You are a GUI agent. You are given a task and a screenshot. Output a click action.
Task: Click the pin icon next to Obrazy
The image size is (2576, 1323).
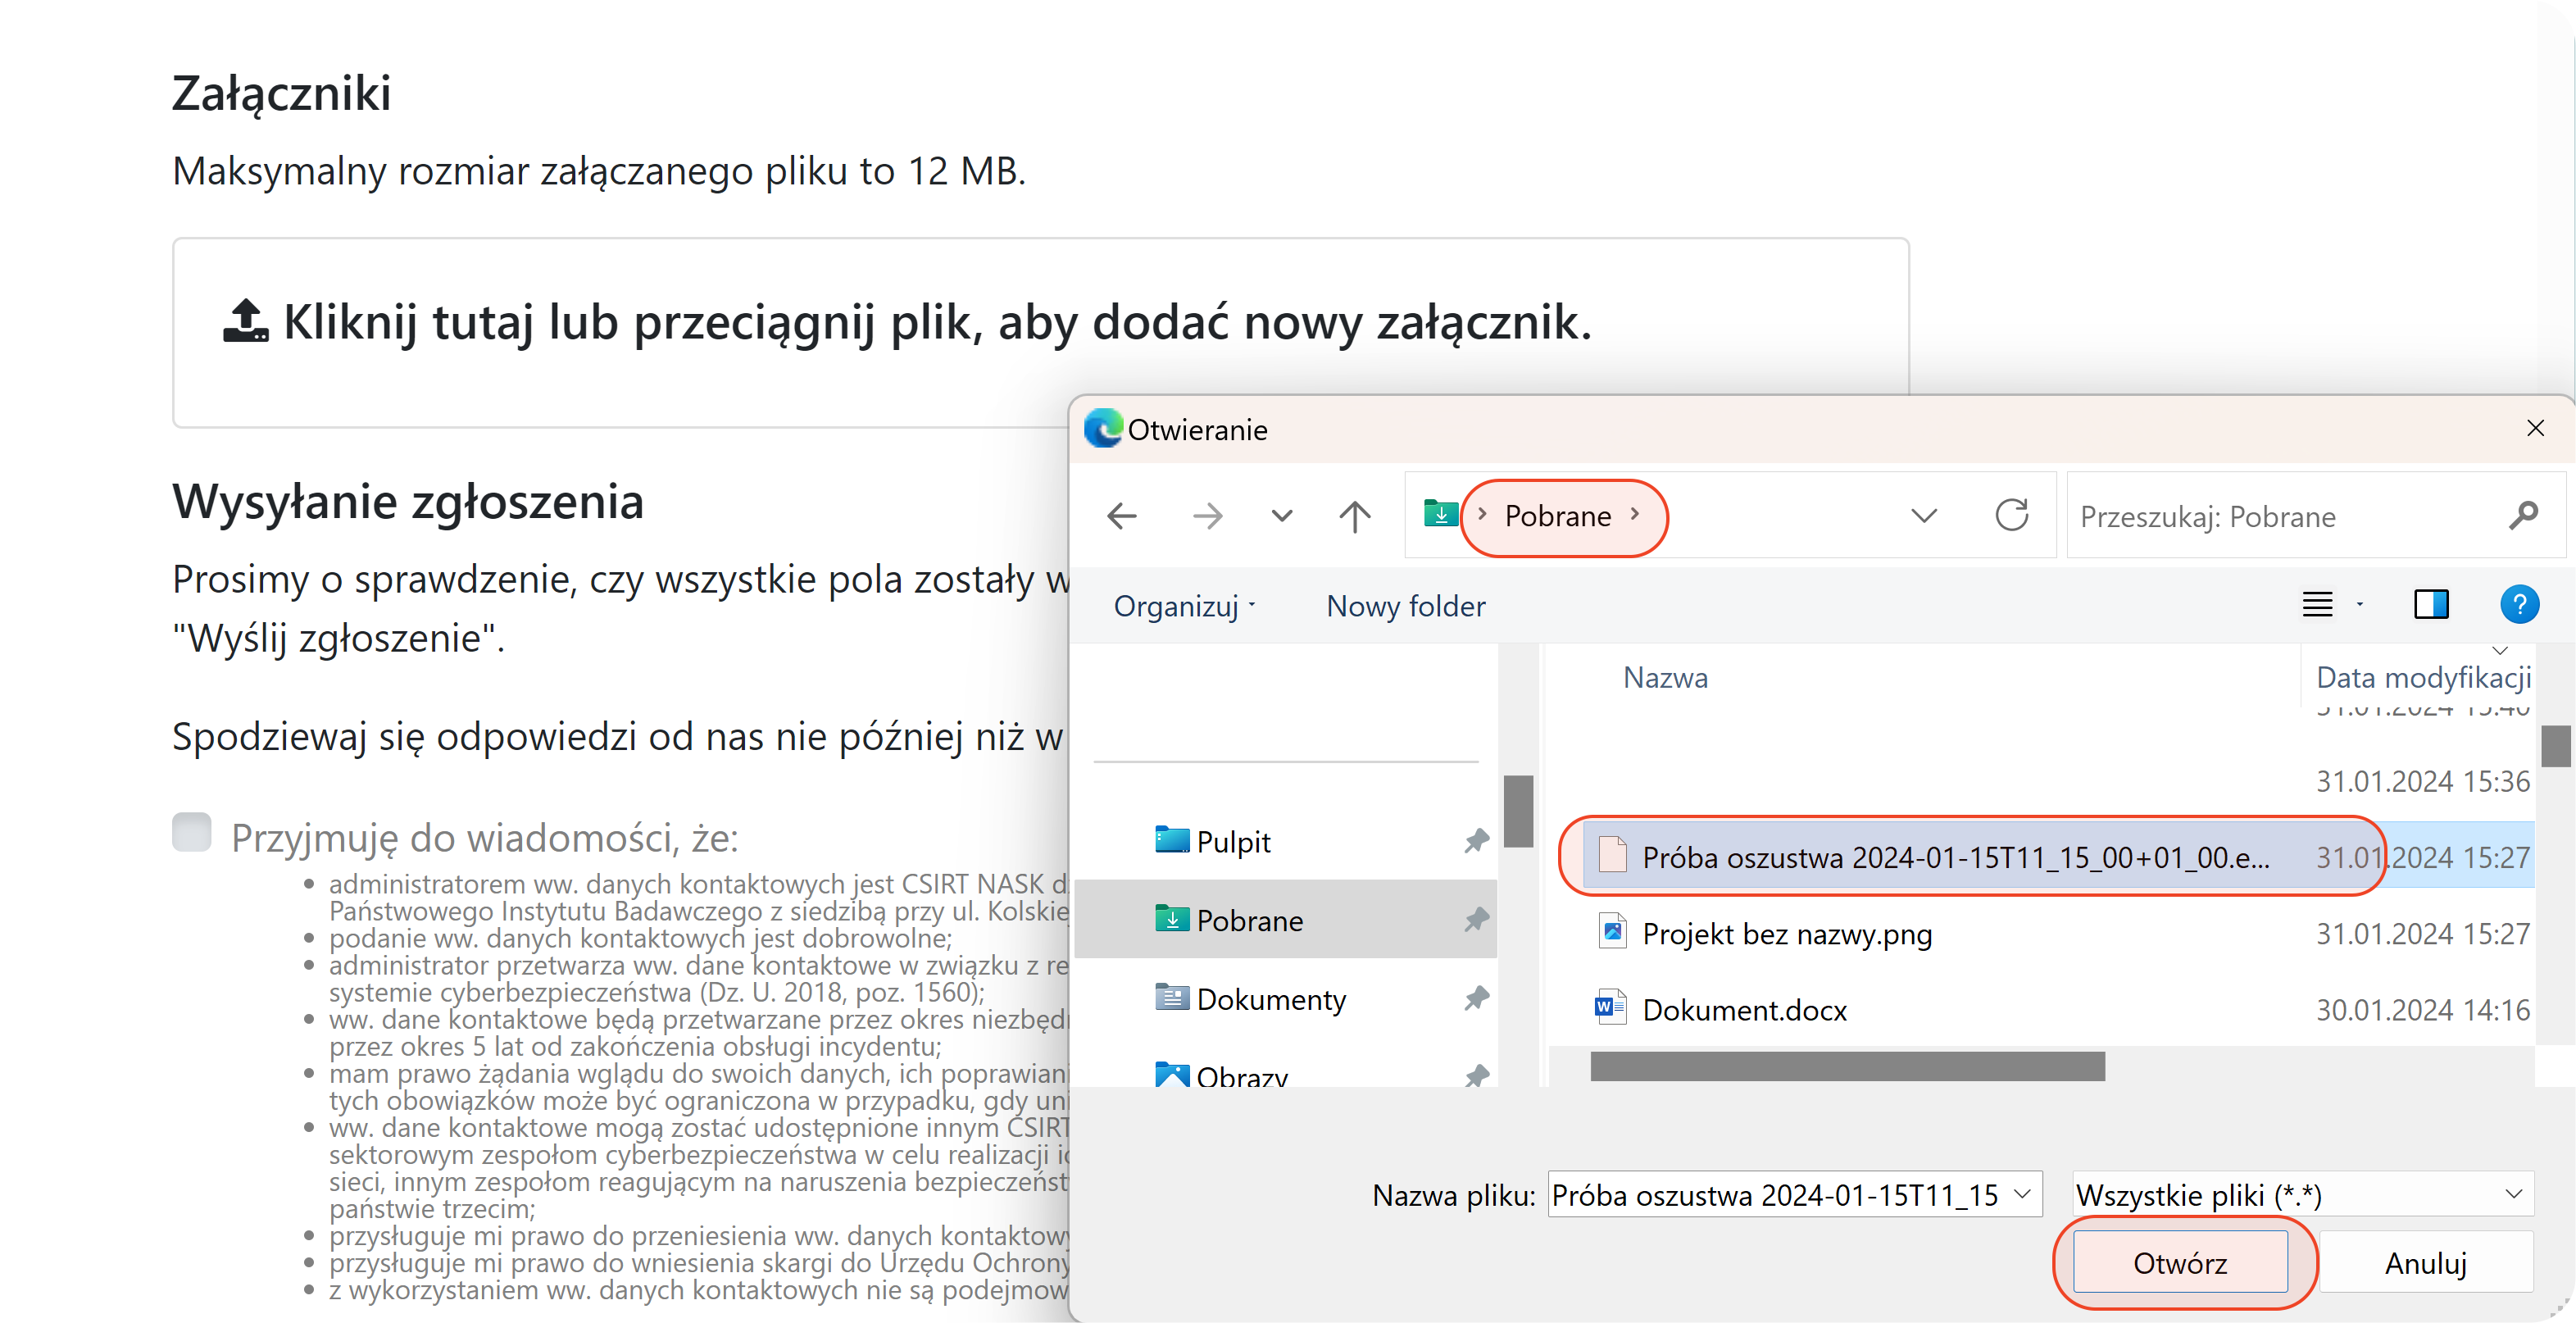click(1476, 1076)
